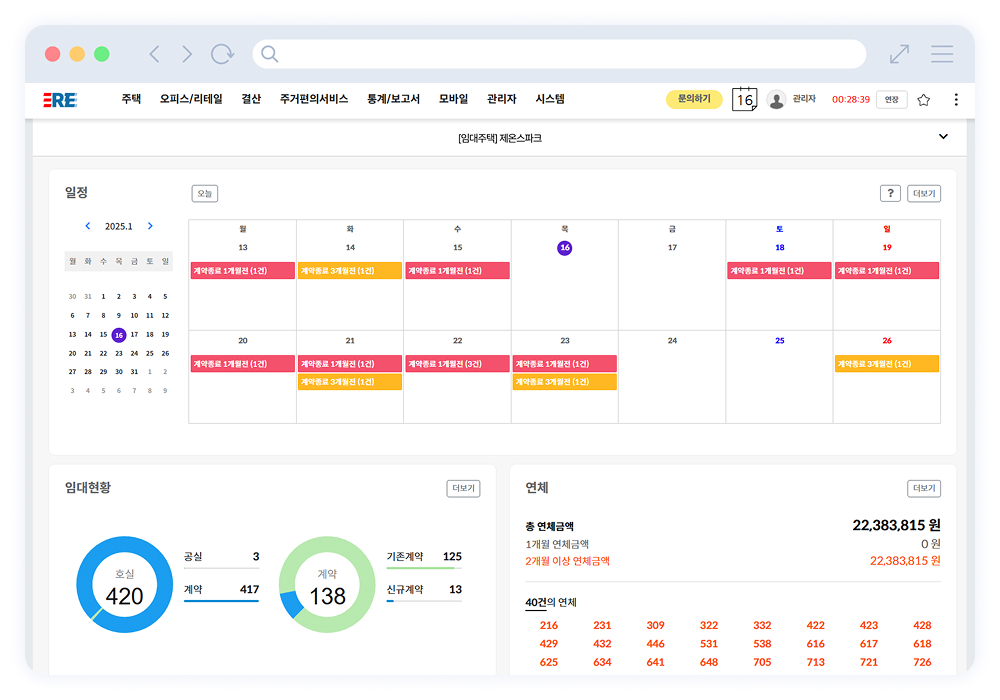Click the browser back arrow

point(154,54)
